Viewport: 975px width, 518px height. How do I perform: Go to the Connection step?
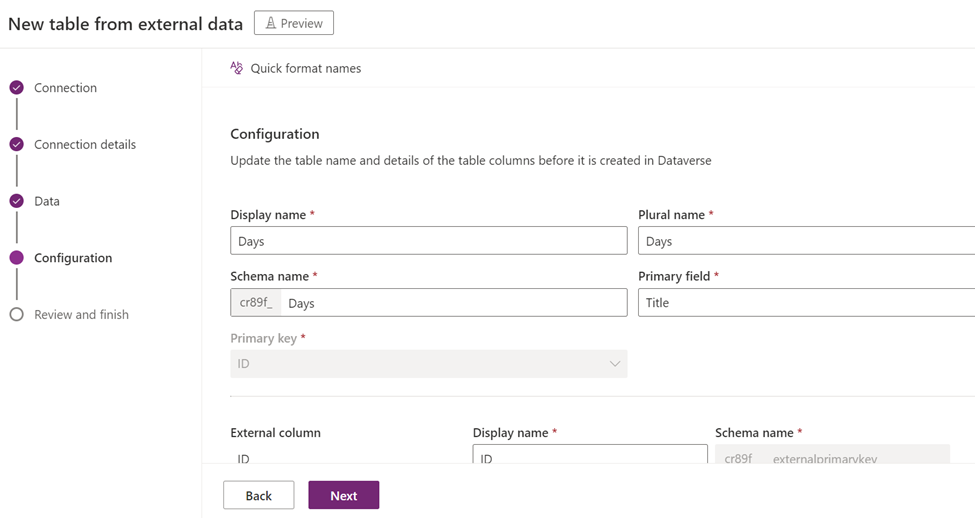coord(65,88)
